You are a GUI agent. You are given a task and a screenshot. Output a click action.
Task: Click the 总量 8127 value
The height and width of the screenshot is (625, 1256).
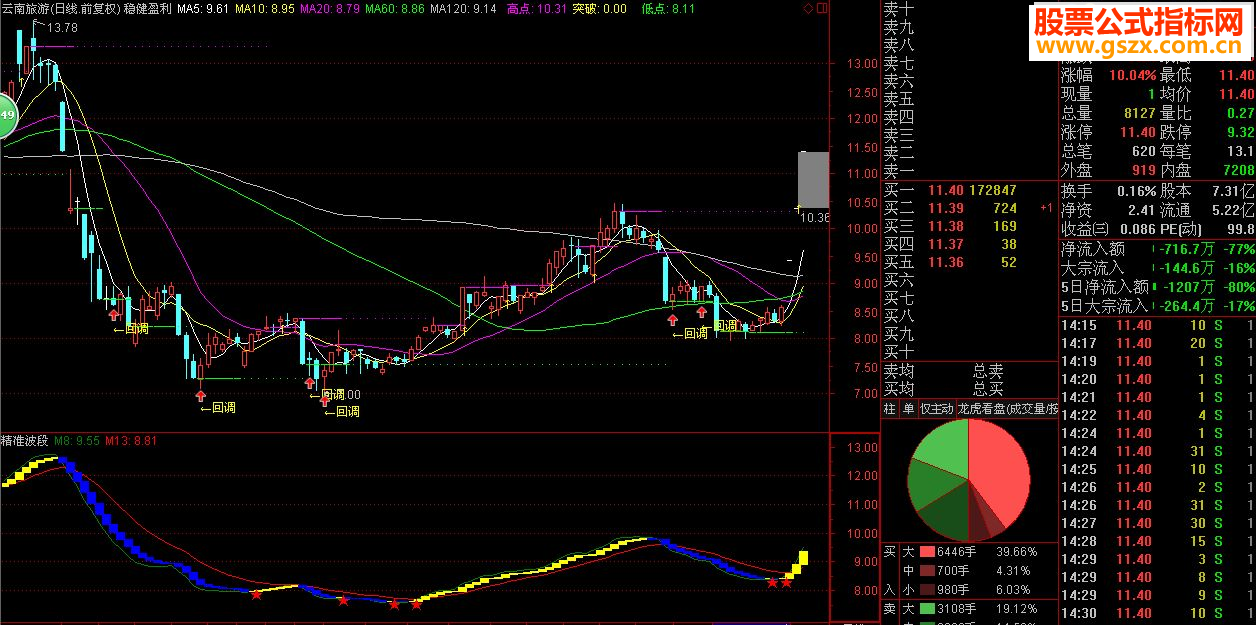pos(1140,113)
